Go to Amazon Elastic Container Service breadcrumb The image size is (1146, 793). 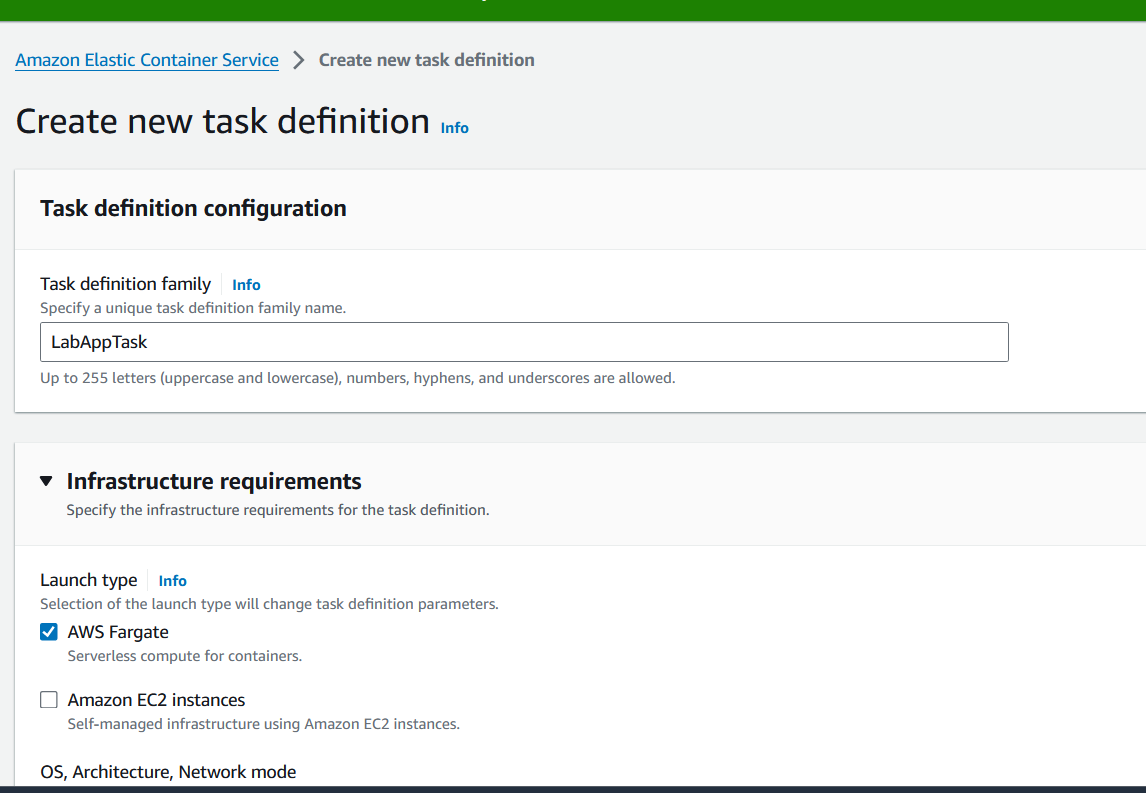click(147, 60)
